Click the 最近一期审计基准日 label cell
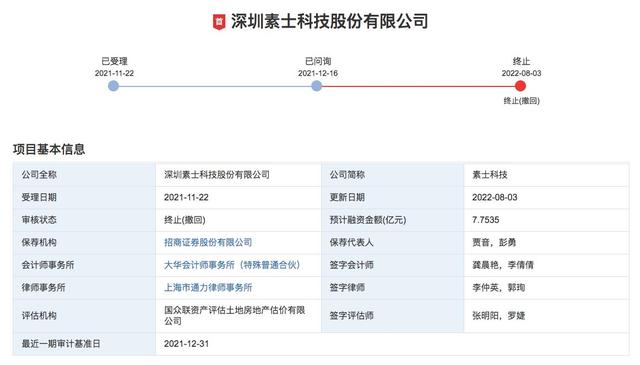The image size is (640, 365). click(84, 344)
